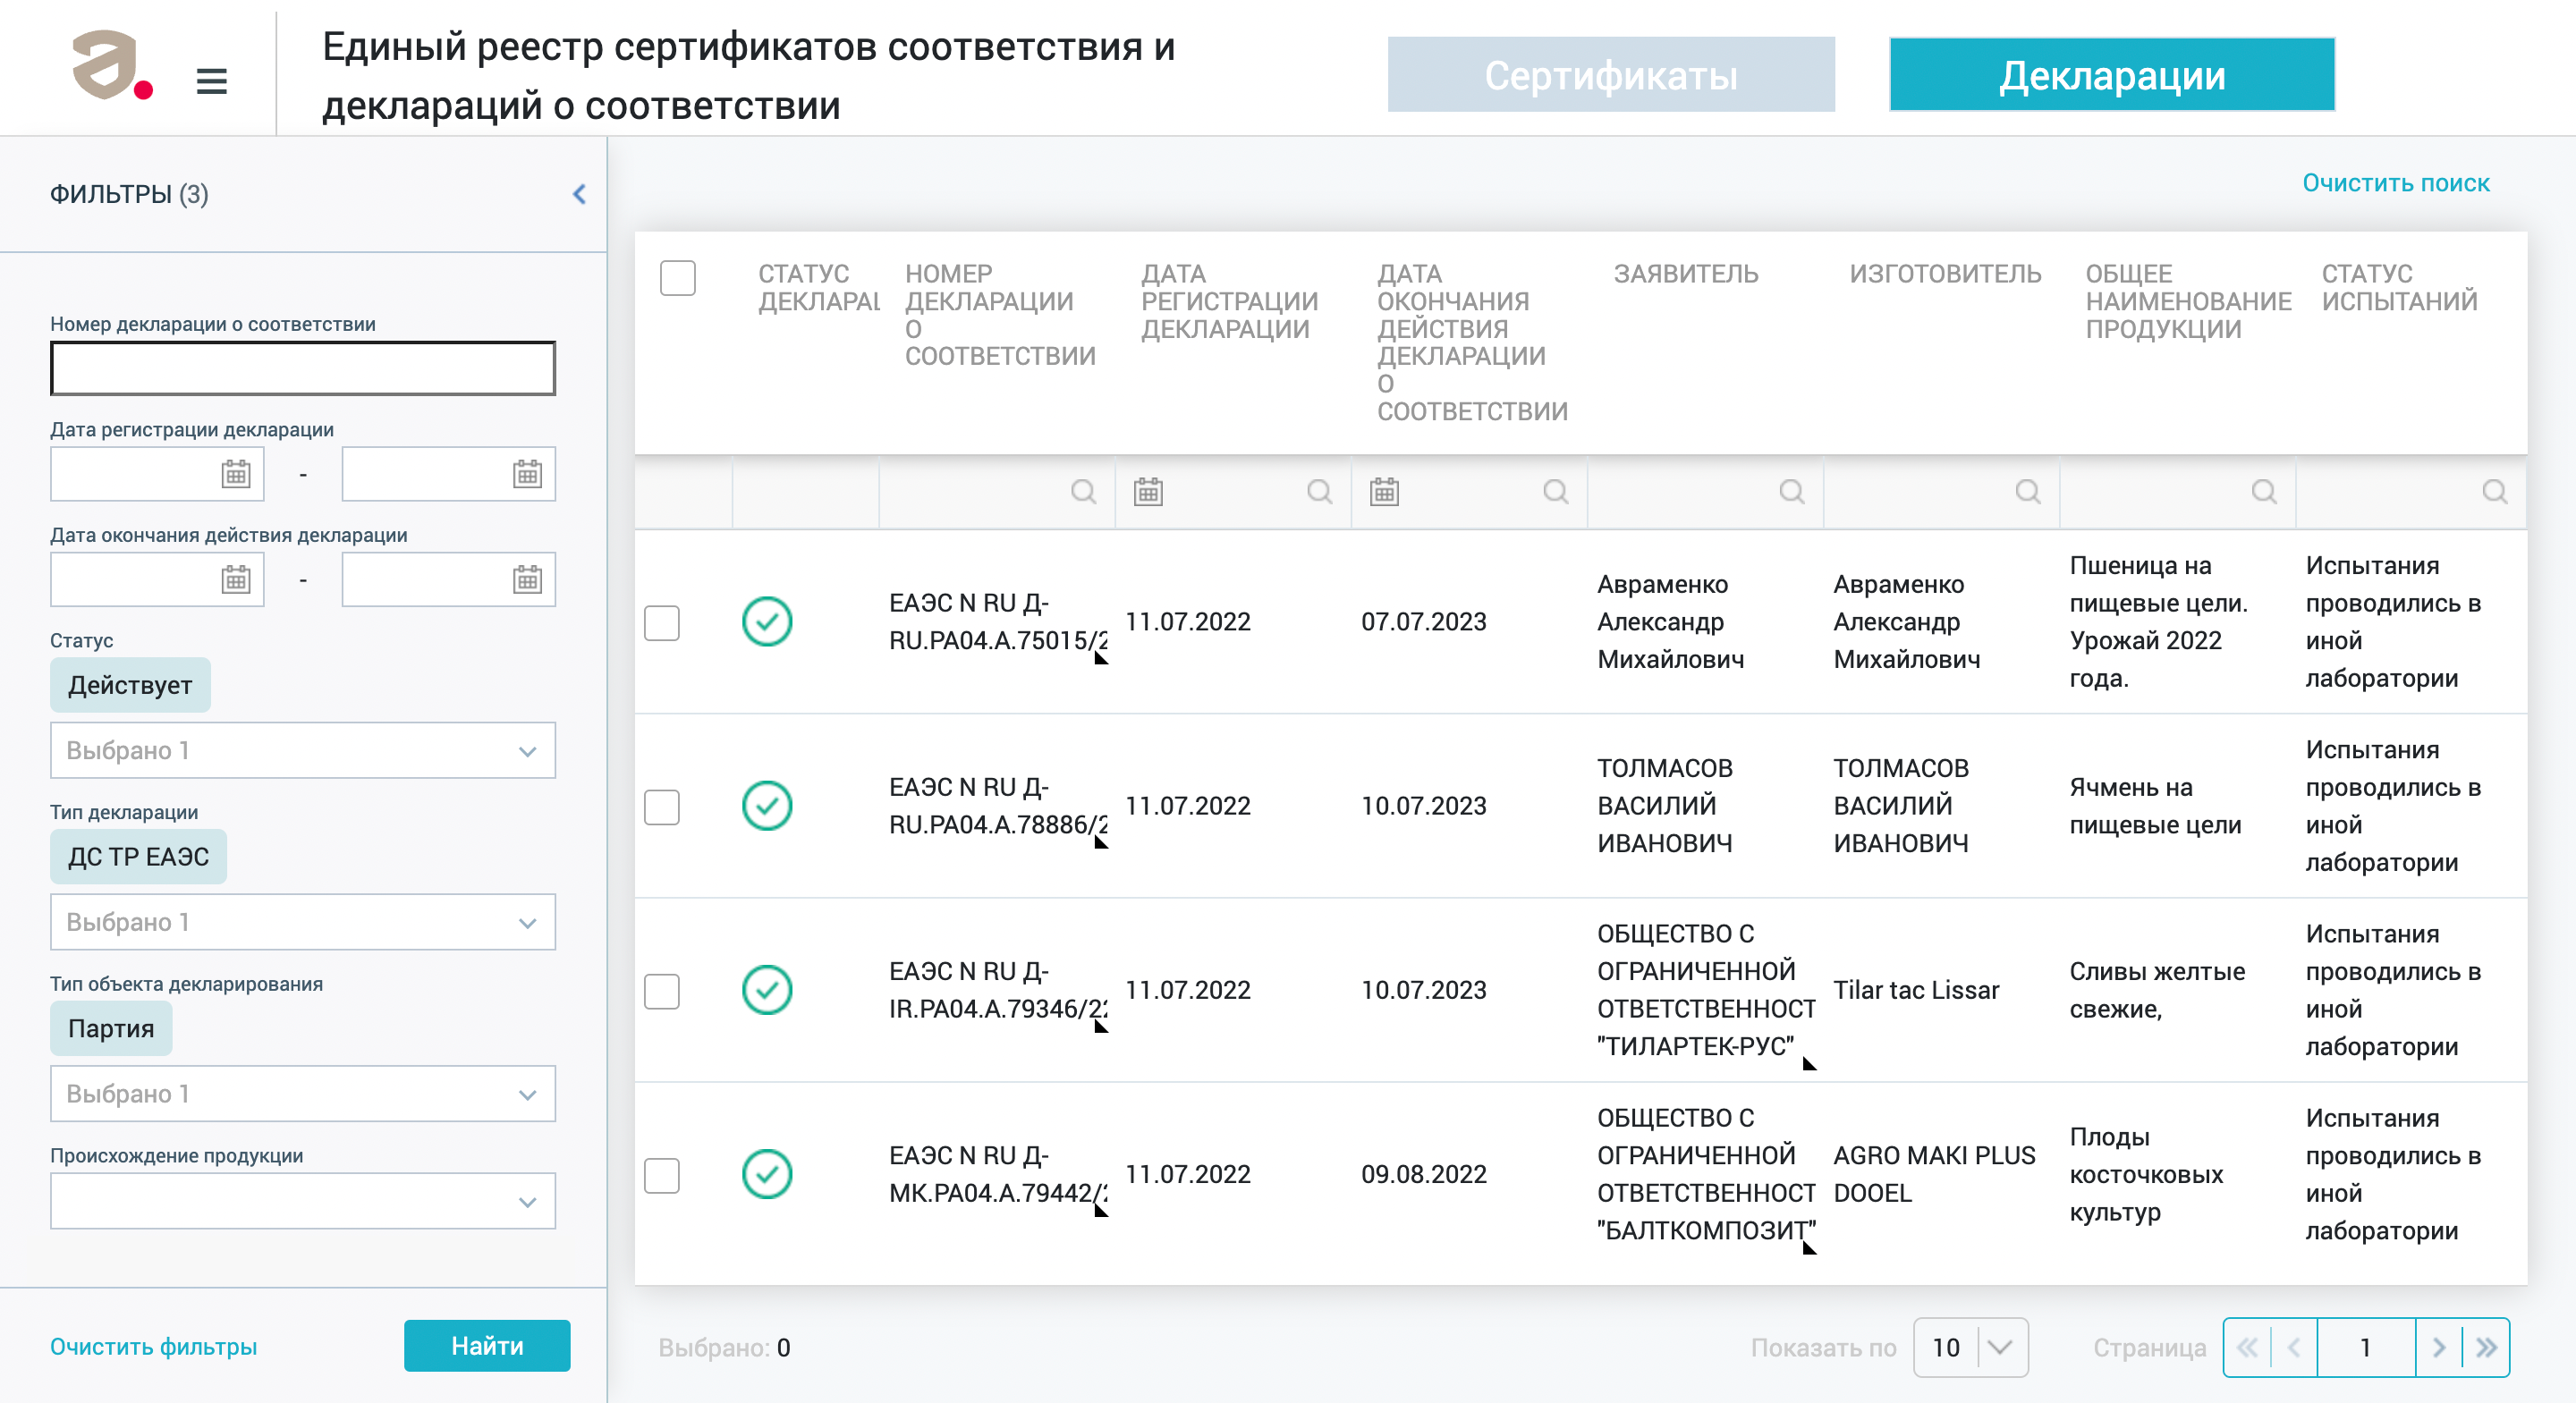
Task: Open declaration IR.РА04.А.79346
Action: tap(997, 990)
